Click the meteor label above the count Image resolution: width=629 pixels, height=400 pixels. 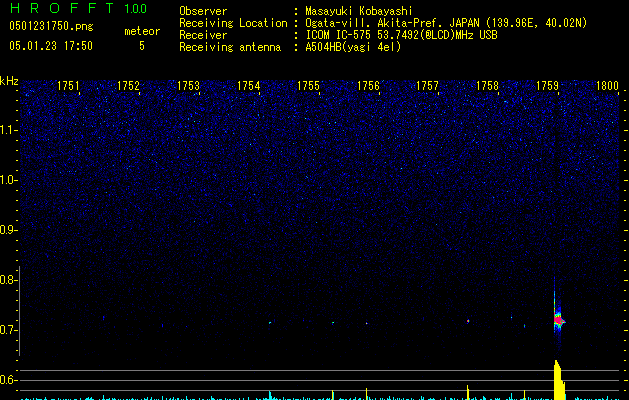pyautogui.click(x=142, y=31)
